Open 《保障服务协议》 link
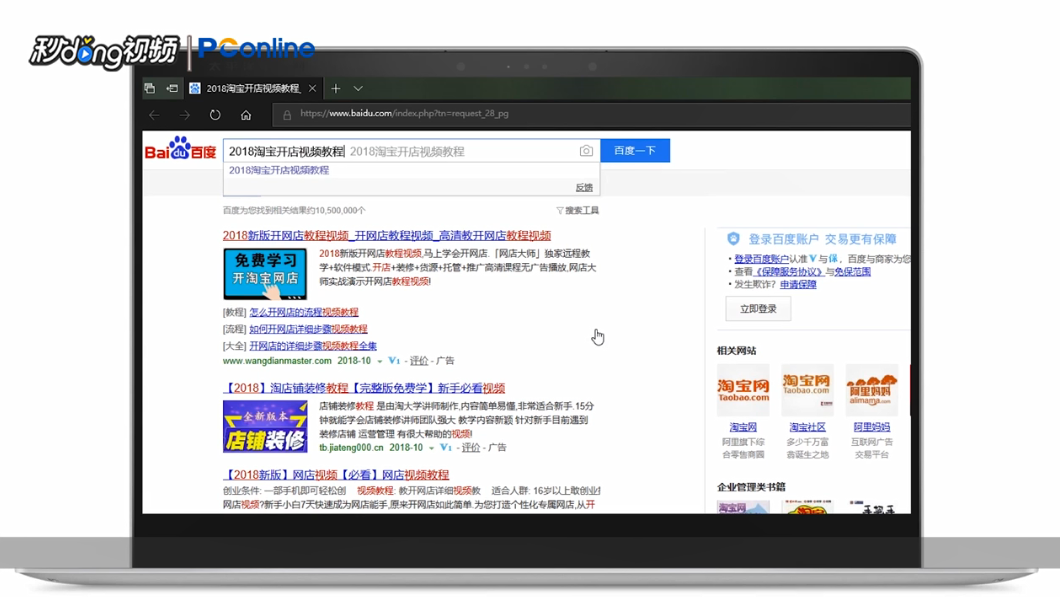Image resolution: width=1060 pixels, height=597 pixels. coord(788,272)
